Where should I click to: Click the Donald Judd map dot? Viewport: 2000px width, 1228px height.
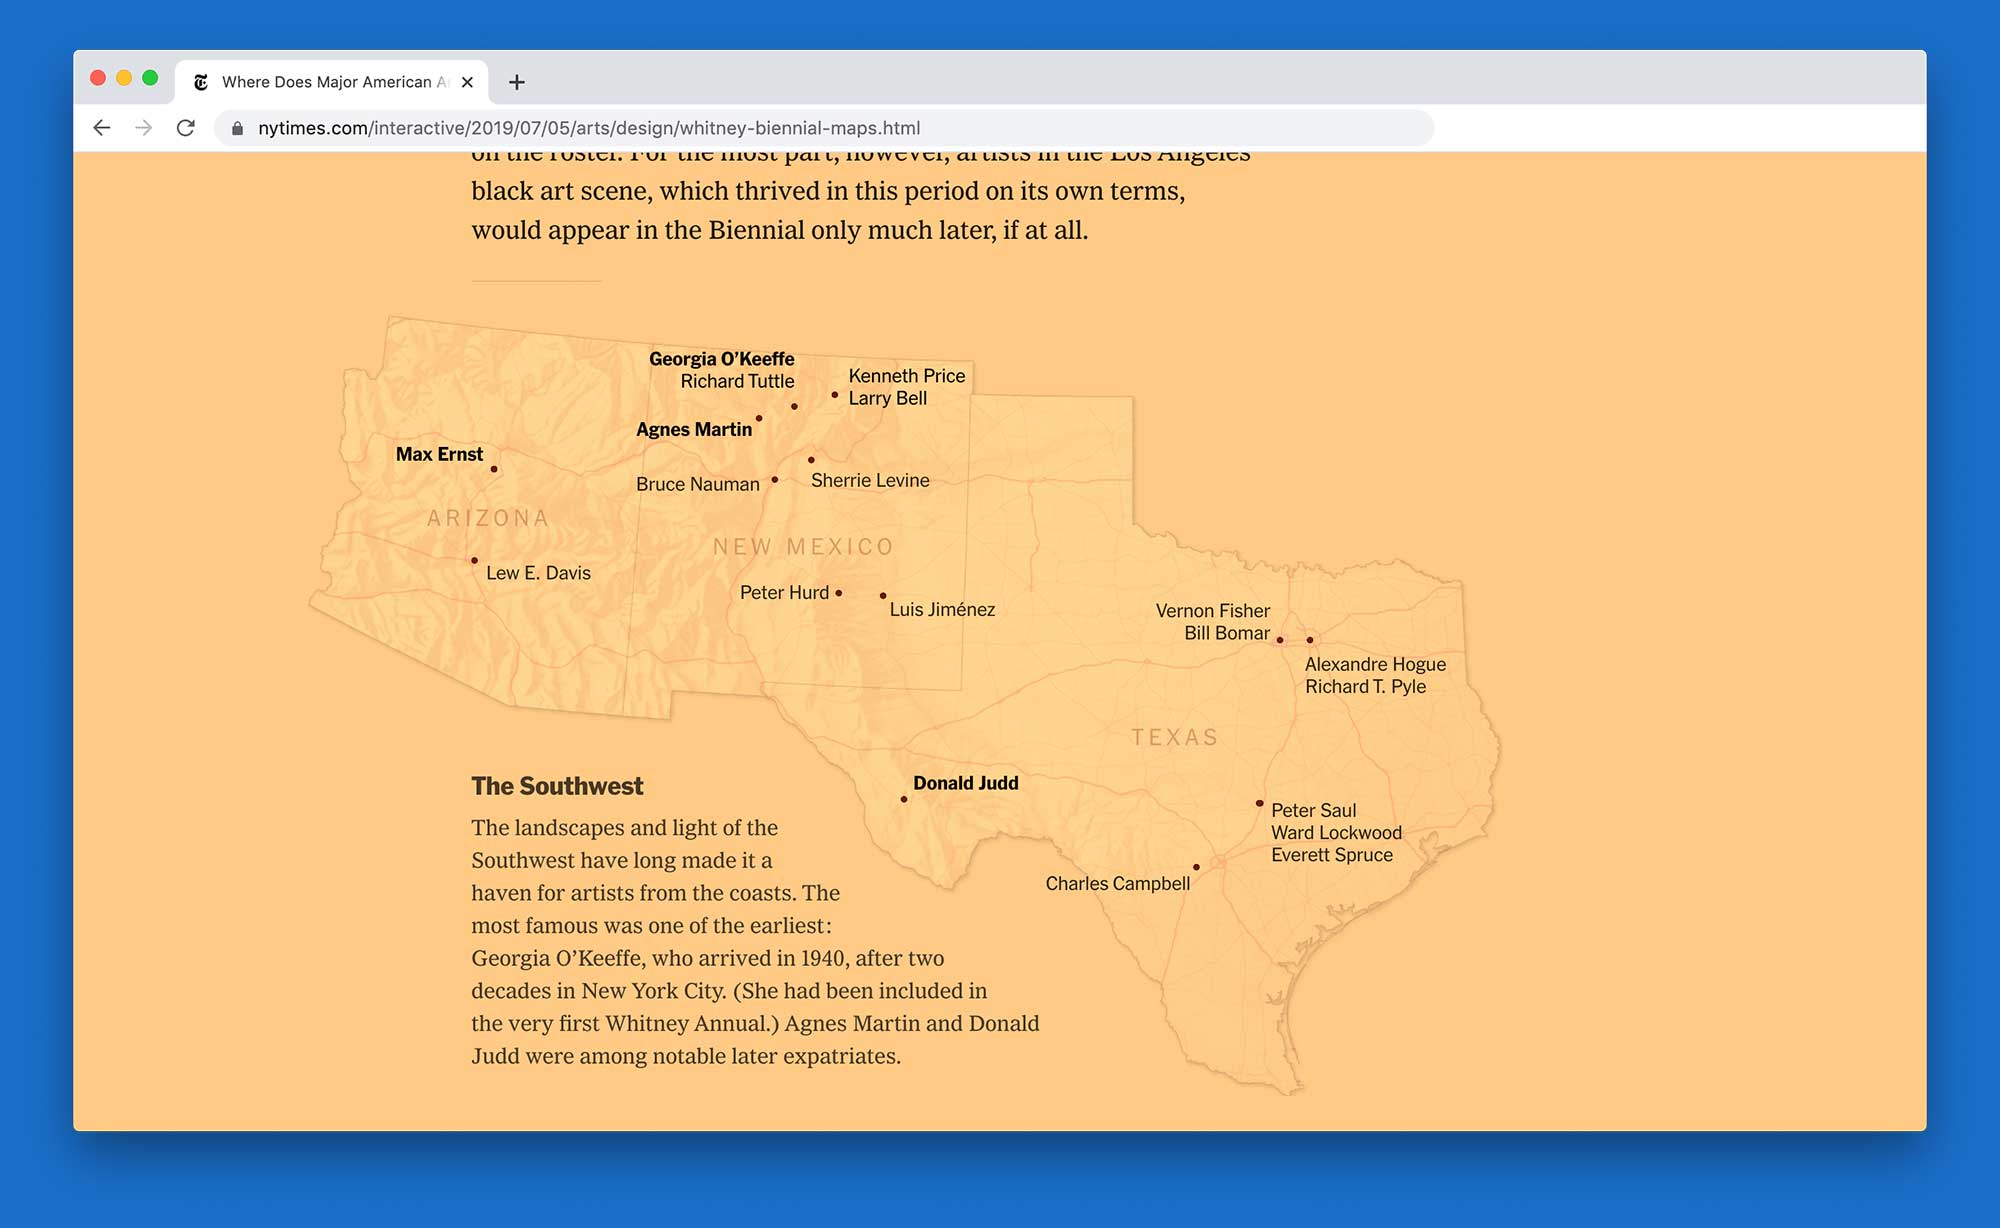[904, 799]
